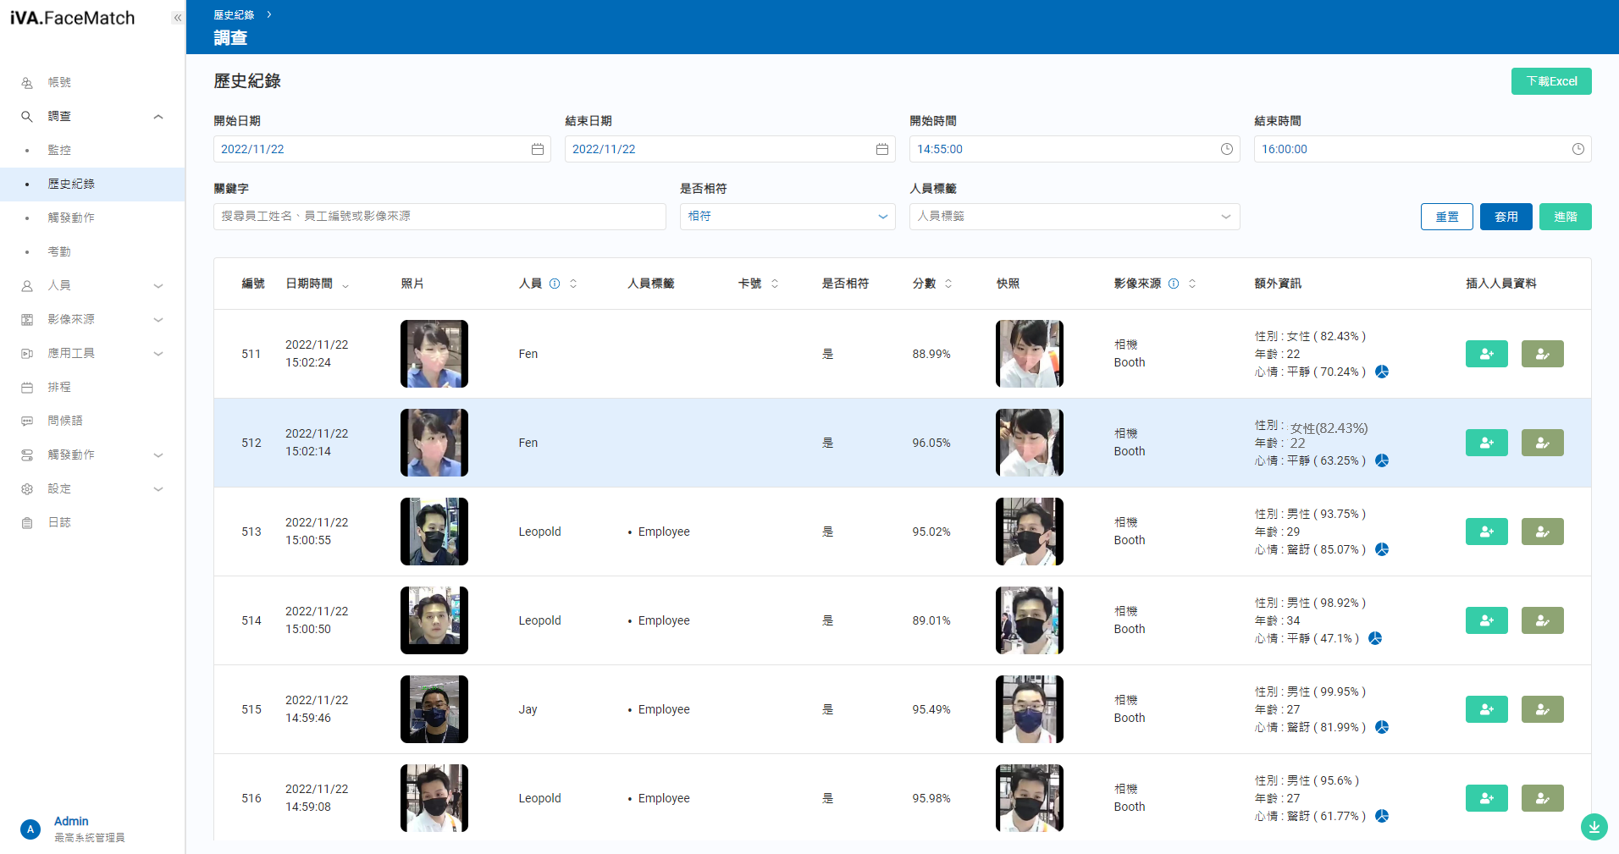Click the info icon next to 人員 column
The width and height of the screenshot is (1619, 854).
point(555,284)
